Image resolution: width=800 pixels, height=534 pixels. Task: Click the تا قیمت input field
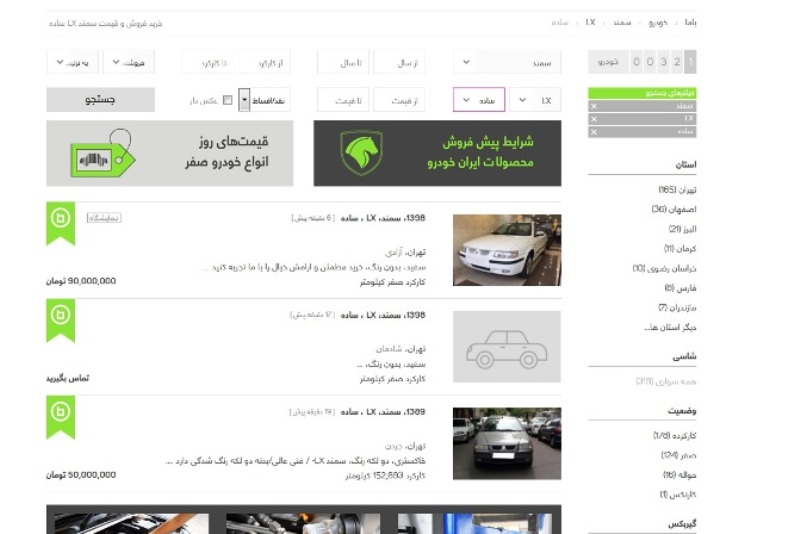tap(343, 100)
